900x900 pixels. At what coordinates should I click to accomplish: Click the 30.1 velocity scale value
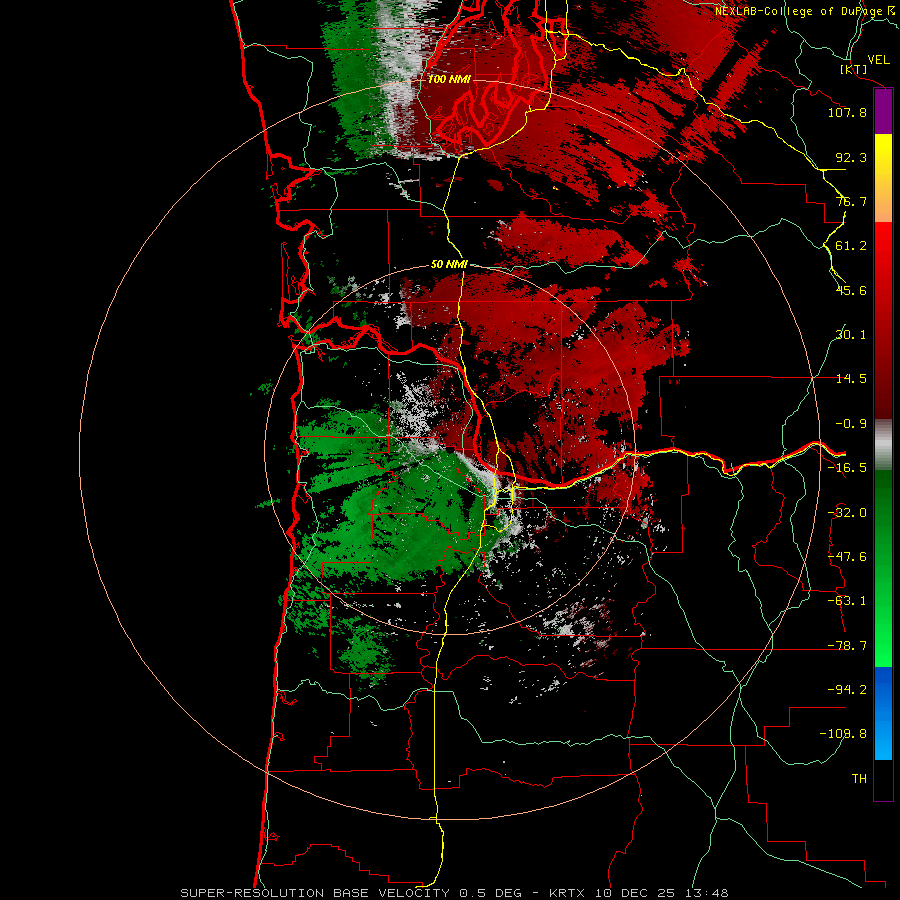pyautogui.click(x=851, y=335)
